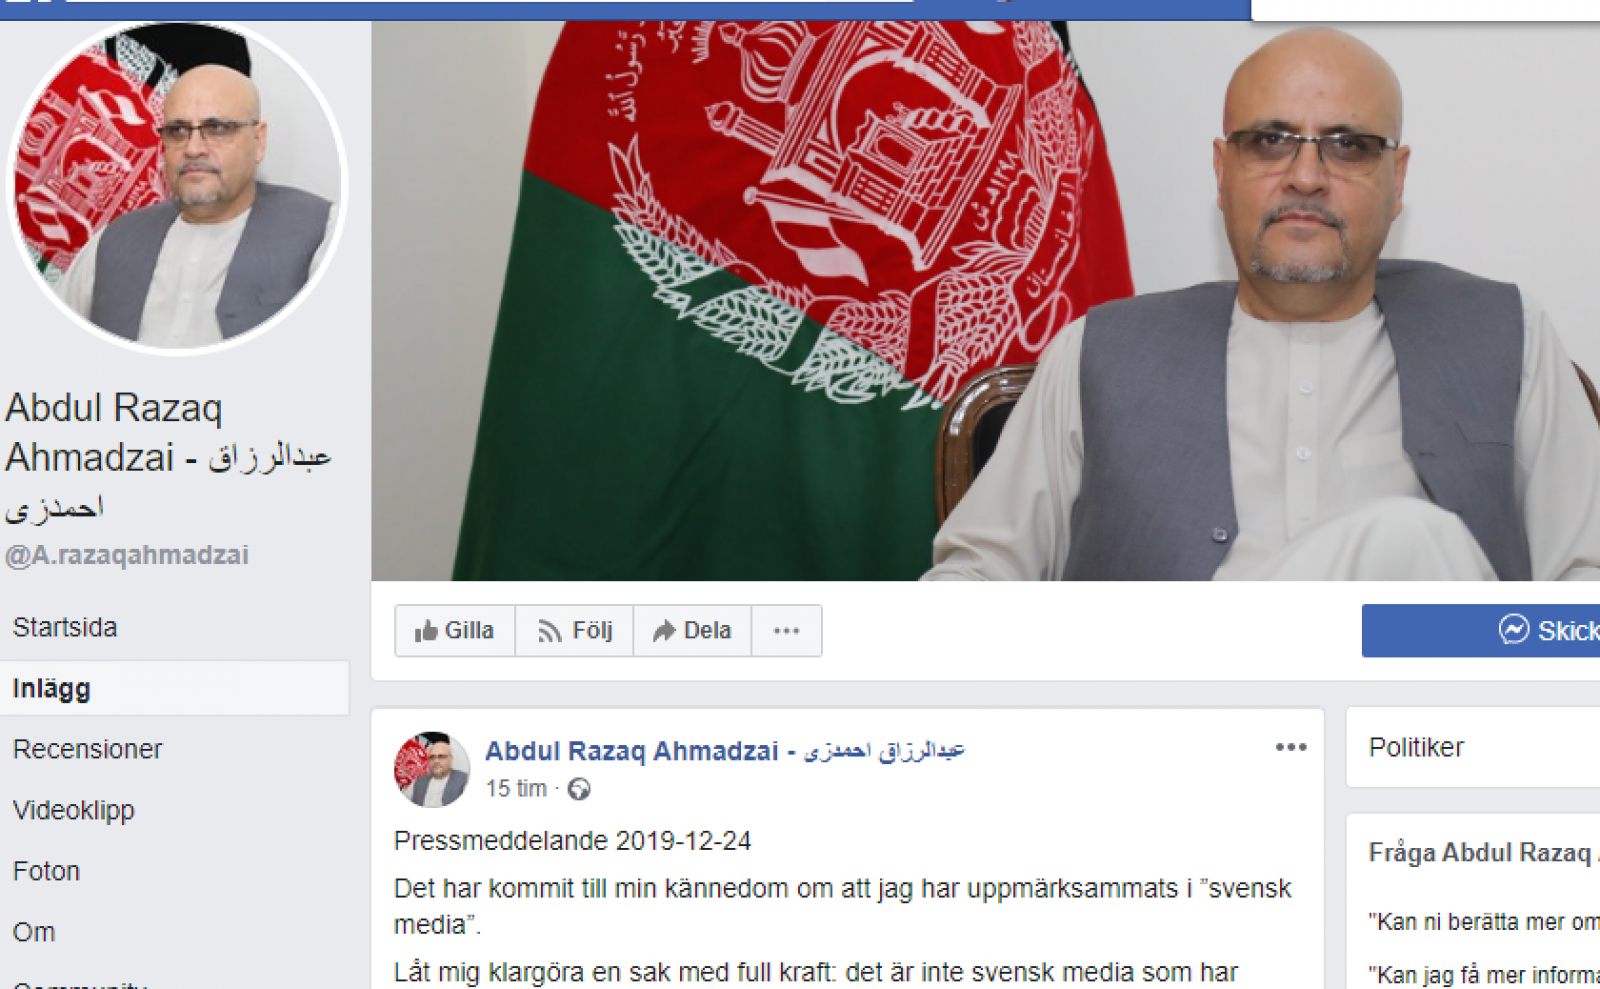
Task: Open Foton page section
Action: tap(46, 871)
